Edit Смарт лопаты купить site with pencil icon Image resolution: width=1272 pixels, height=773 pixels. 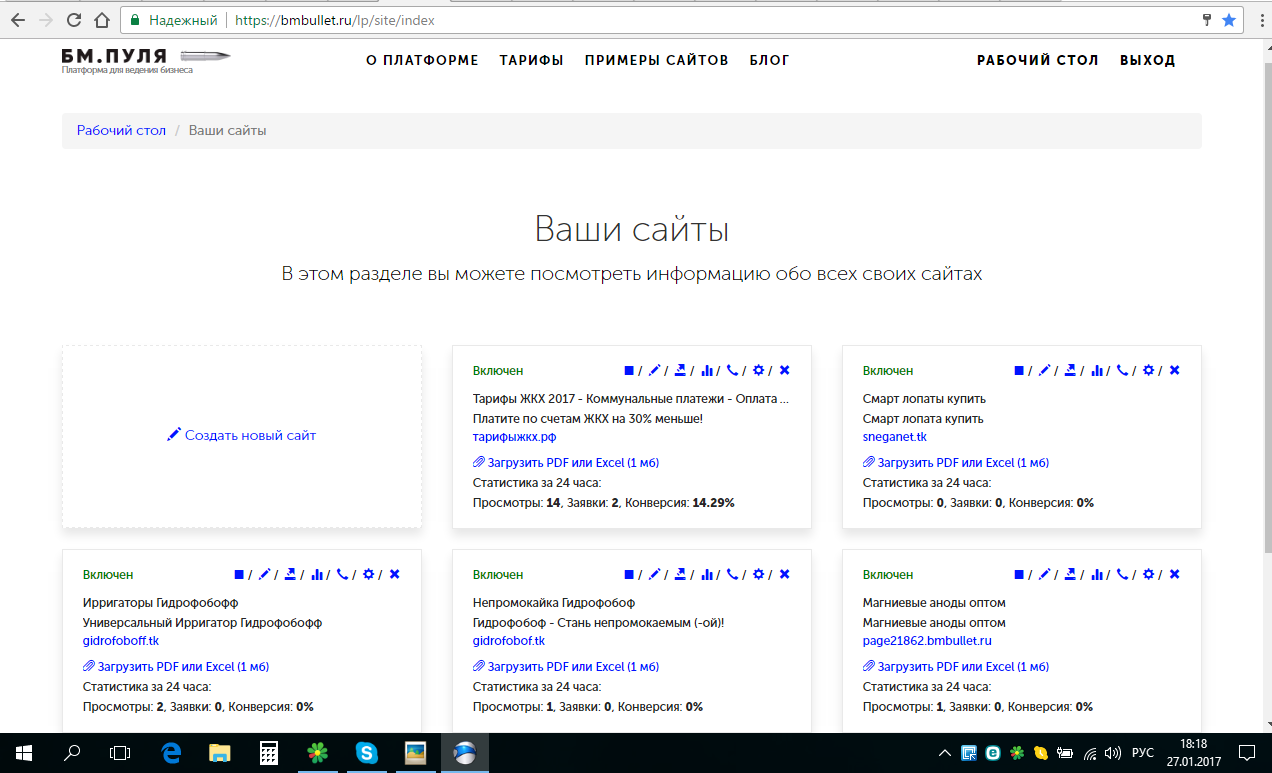(1045, 371)
